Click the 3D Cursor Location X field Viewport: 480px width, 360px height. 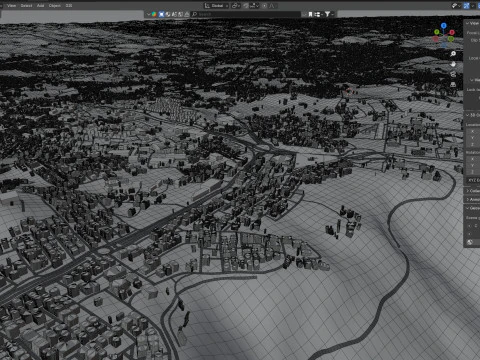tap(473, 131)
